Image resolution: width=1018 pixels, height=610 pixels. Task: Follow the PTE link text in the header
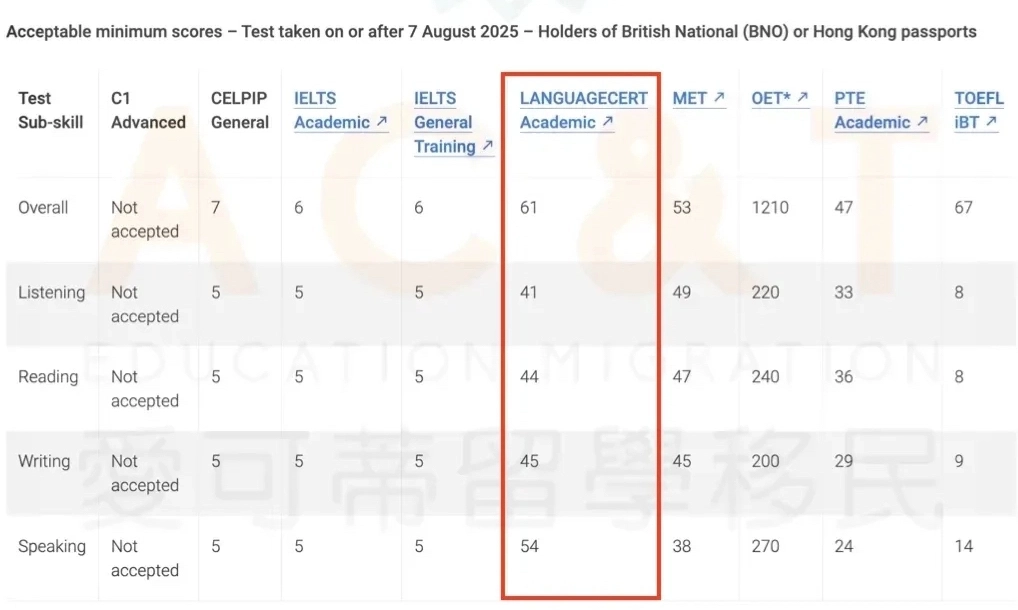[x=849, y=98]
